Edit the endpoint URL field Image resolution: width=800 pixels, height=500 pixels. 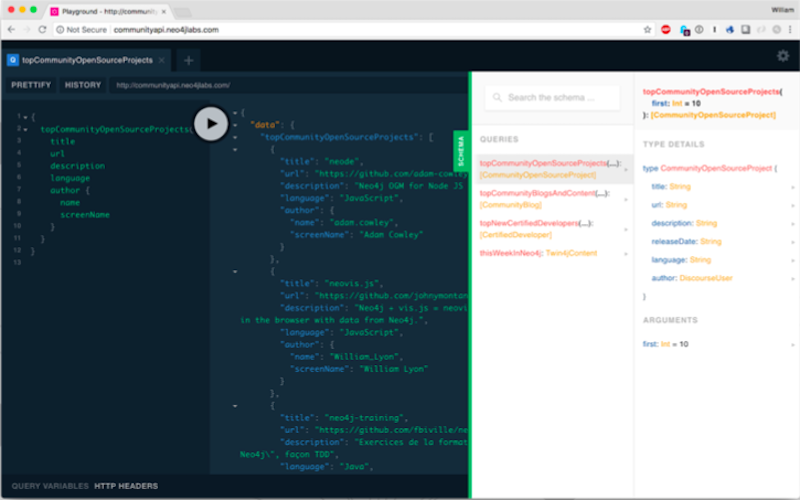[x=288, y=85]
